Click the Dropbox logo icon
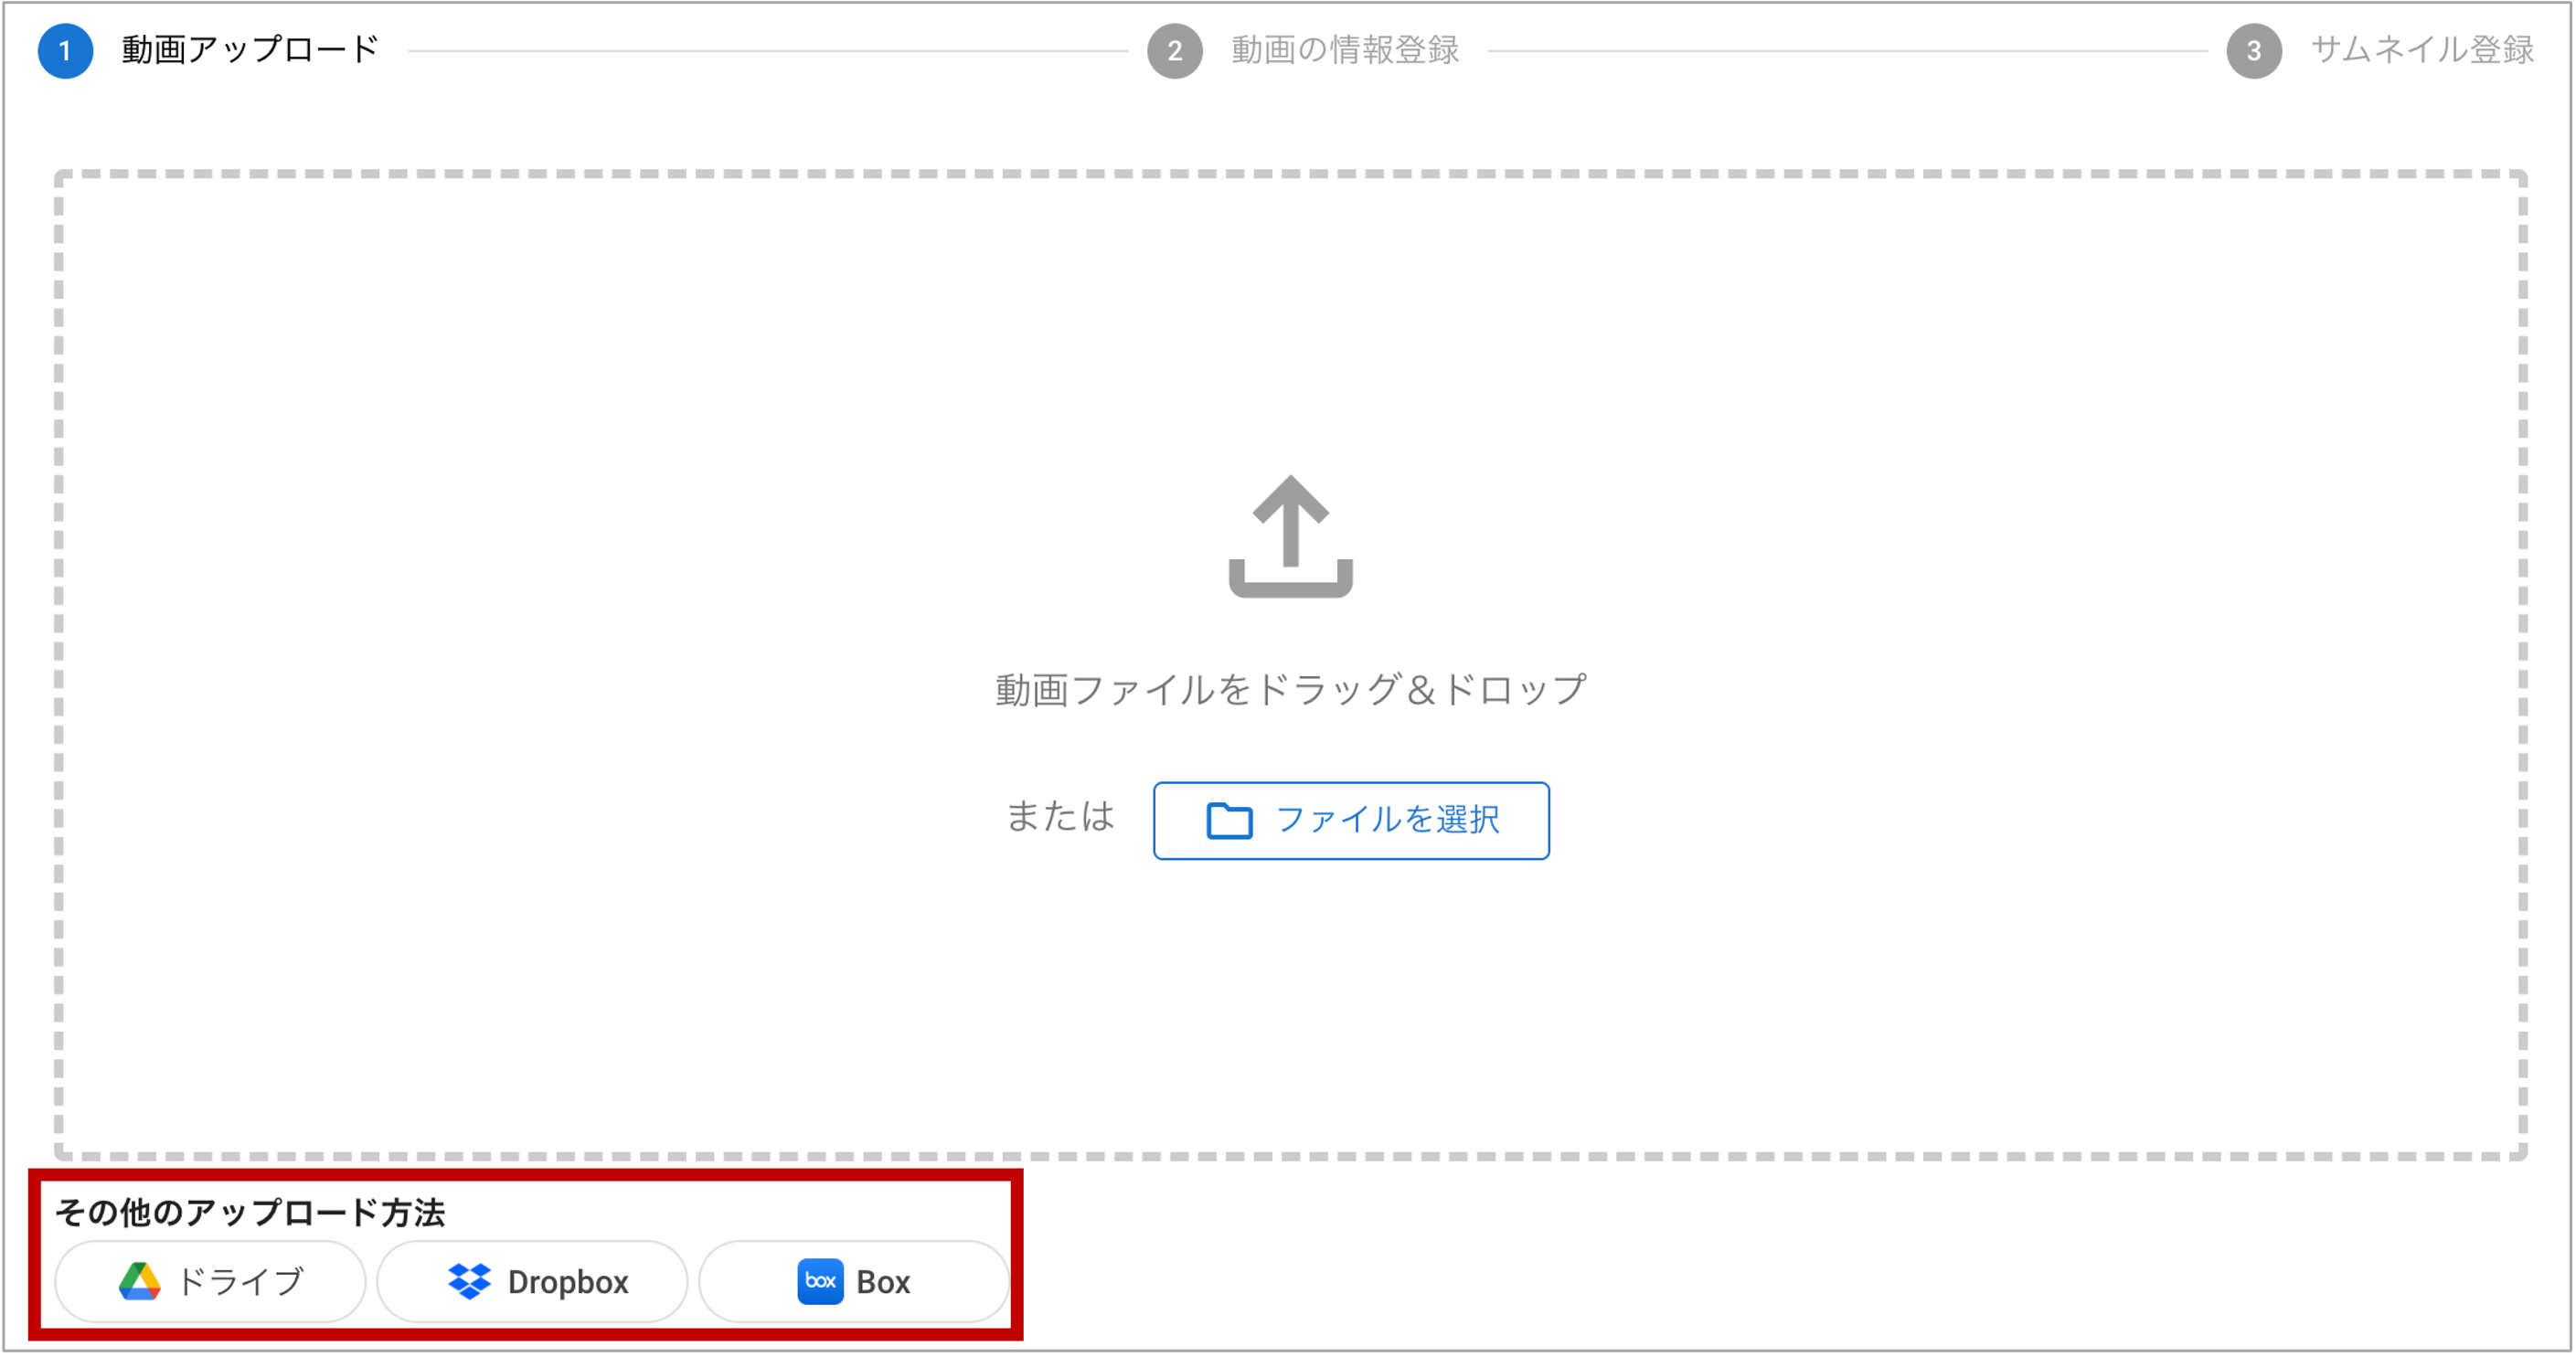Viewport: 2576px width, 1357px height. pyautogui.click(x=469, y=1281)
